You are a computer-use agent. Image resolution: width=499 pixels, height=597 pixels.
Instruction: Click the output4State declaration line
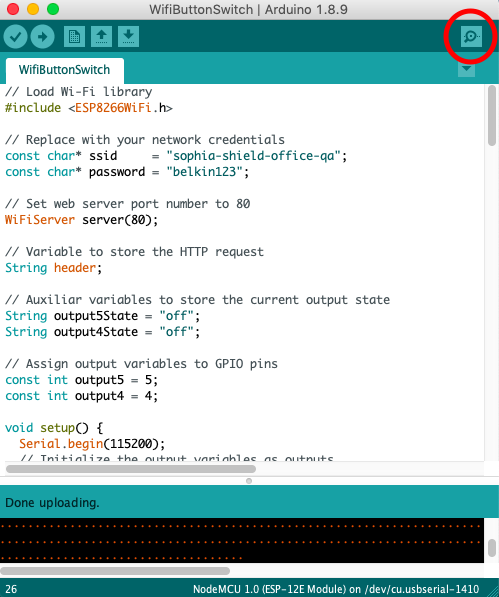click(x=102, y=332)
